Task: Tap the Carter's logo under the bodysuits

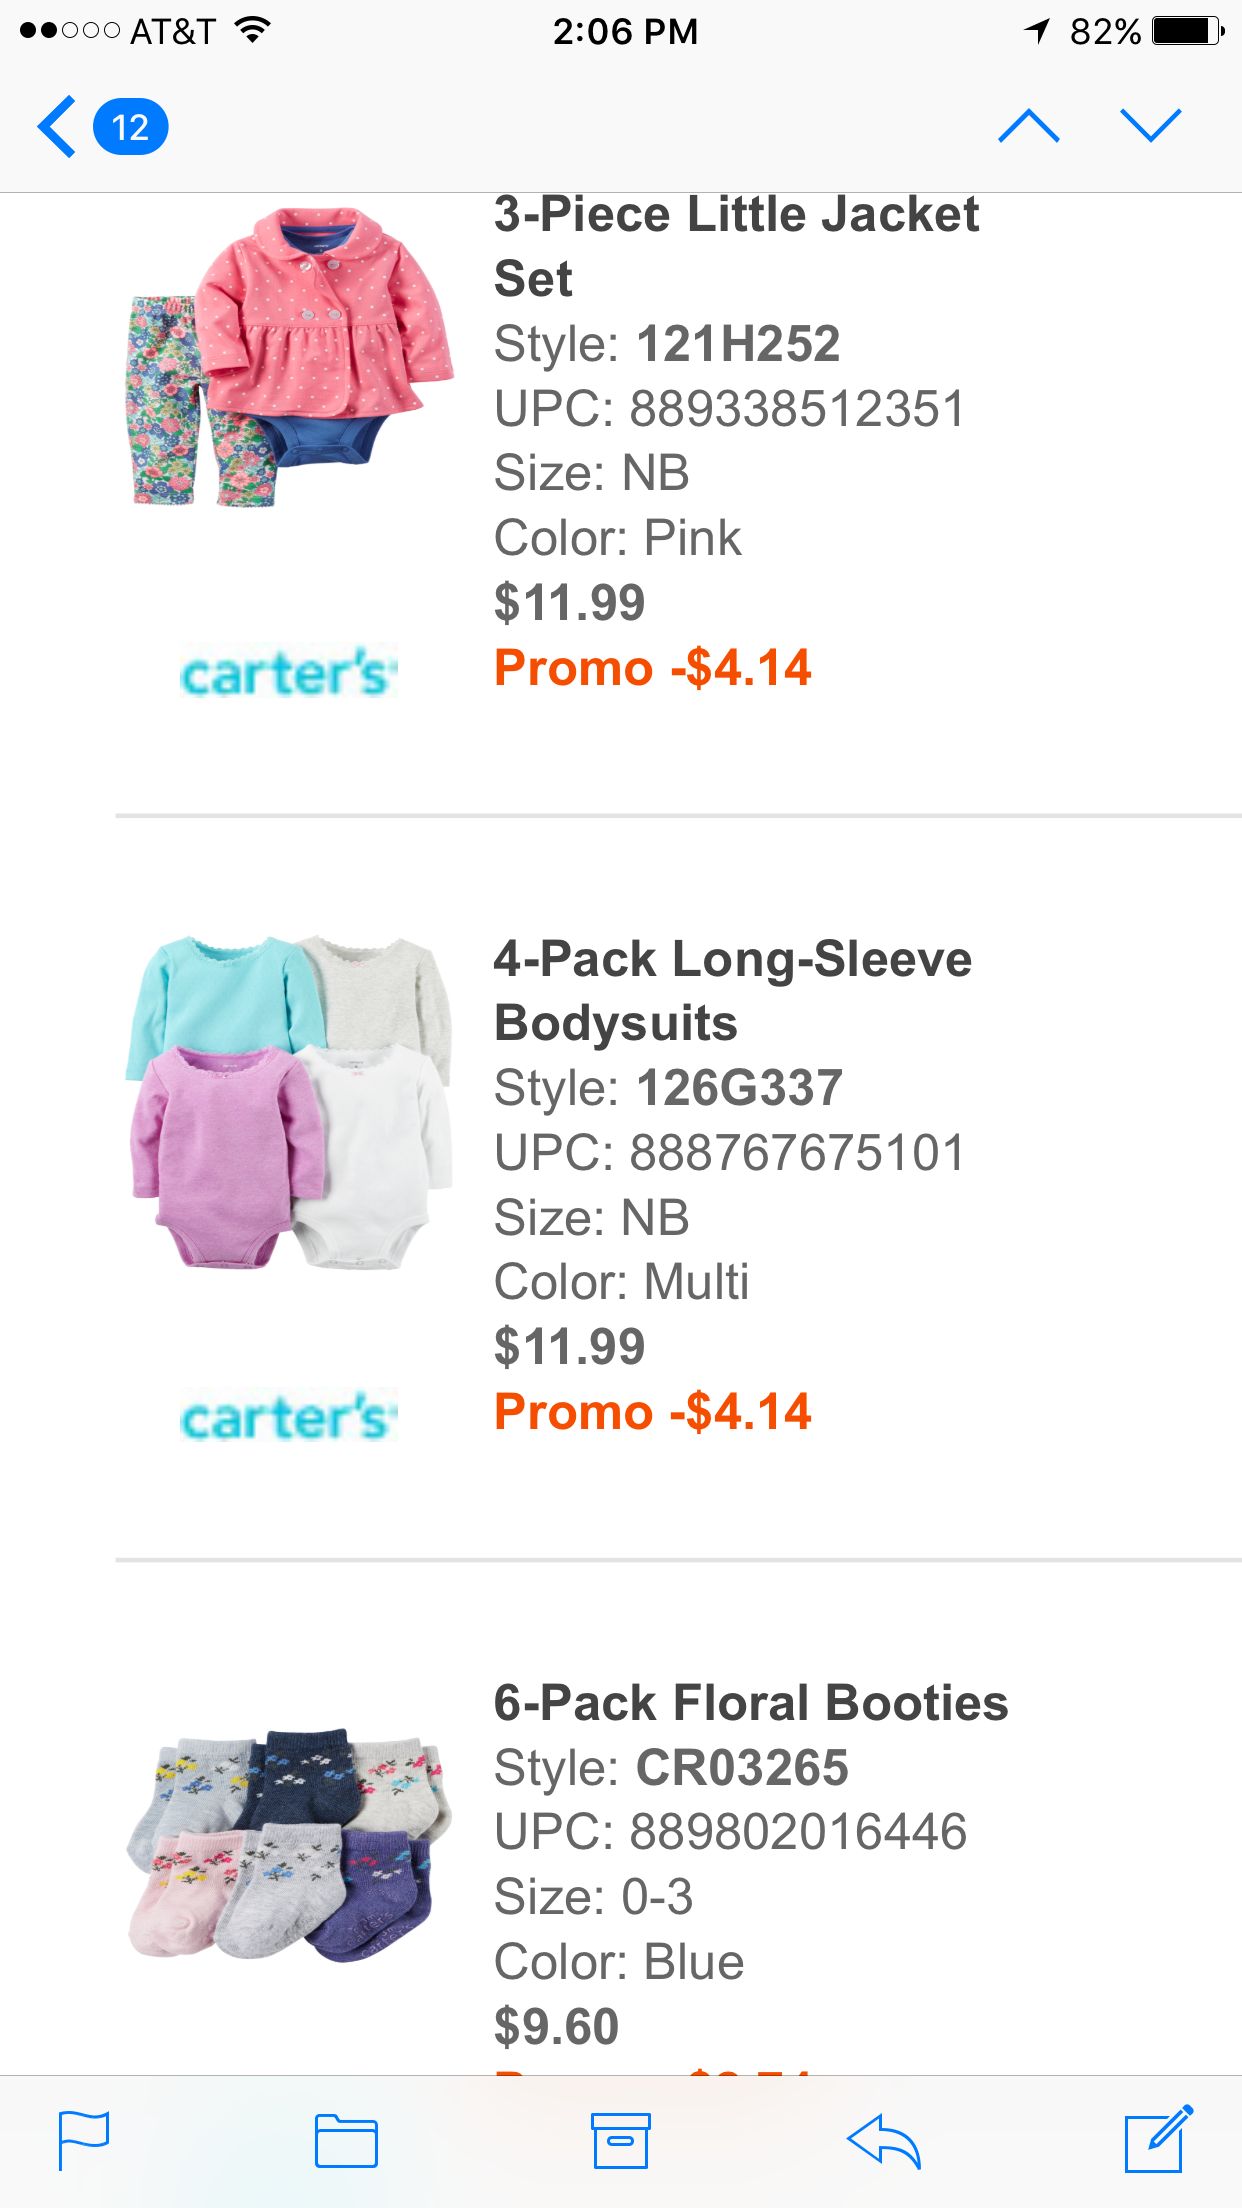Action: tap(288, 1416)
